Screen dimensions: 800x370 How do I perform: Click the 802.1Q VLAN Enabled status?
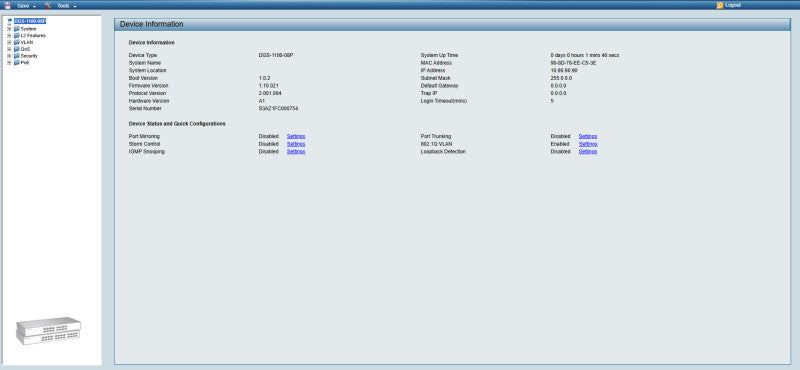coord(560,144)
